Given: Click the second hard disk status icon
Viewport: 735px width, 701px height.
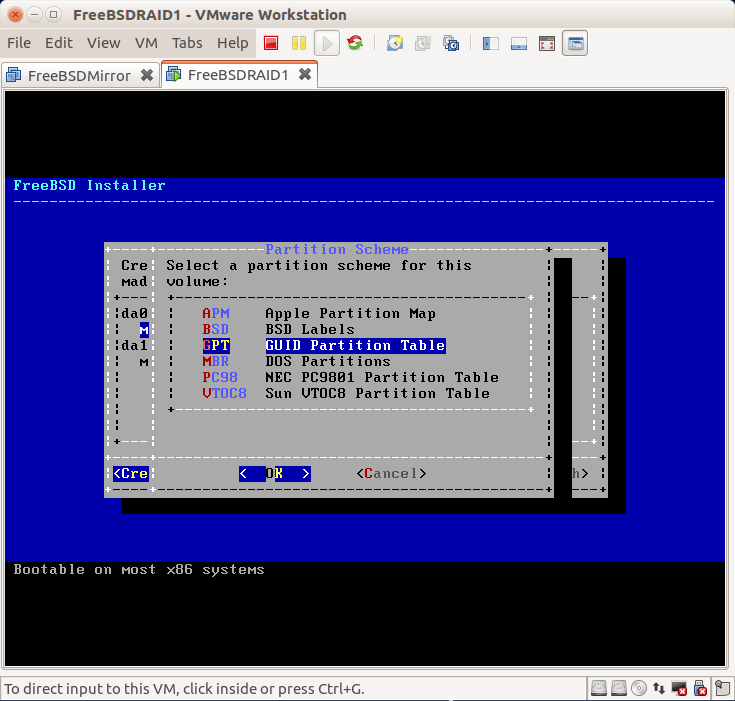Looking at the screenshot, I should (618, 688).
